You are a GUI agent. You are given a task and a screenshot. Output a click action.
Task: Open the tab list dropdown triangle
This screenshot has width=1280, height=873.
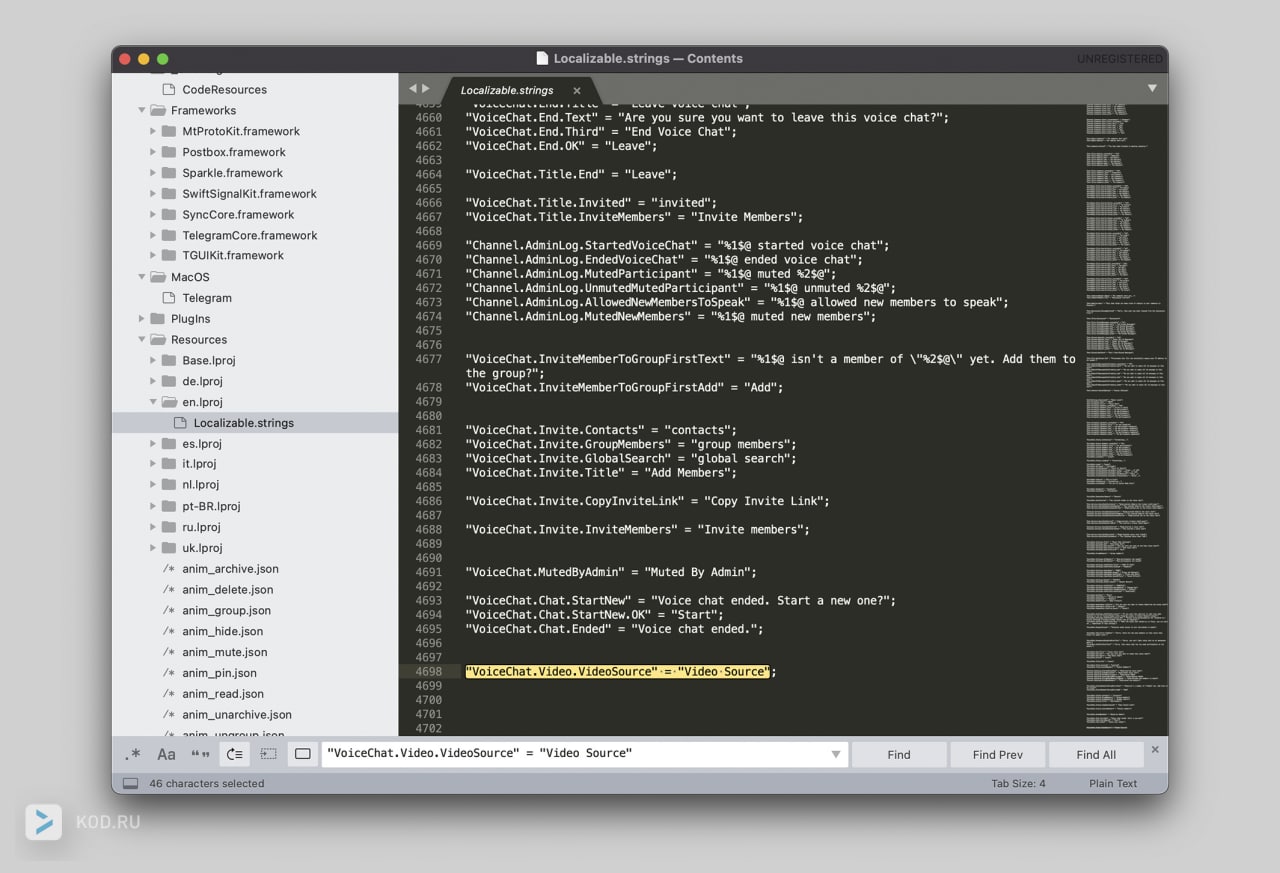(x=1152, y=88)
